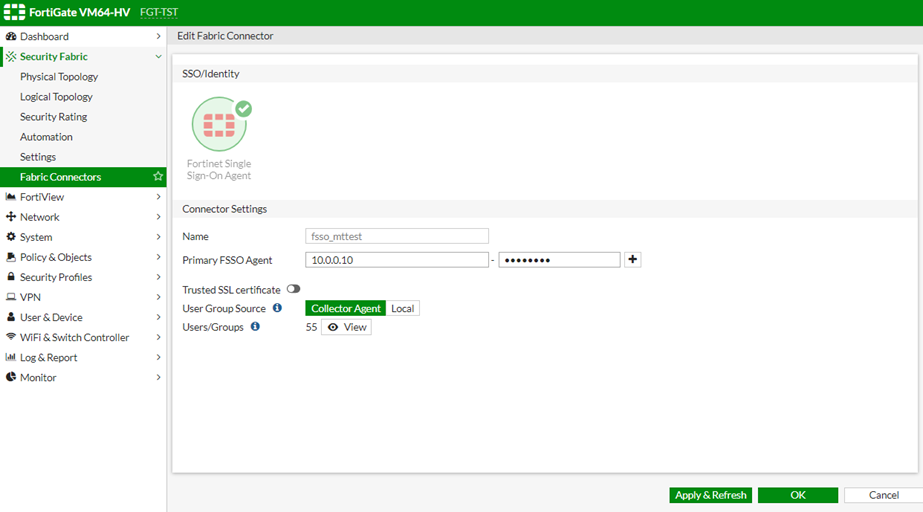
Task: Open the Physical Topology page
Action: pos(59,77)
